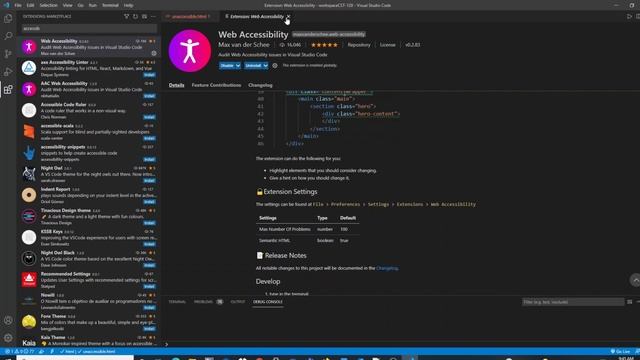640x360 pixels.
Task: Open the Search view in activity bar
Action: 8,36
